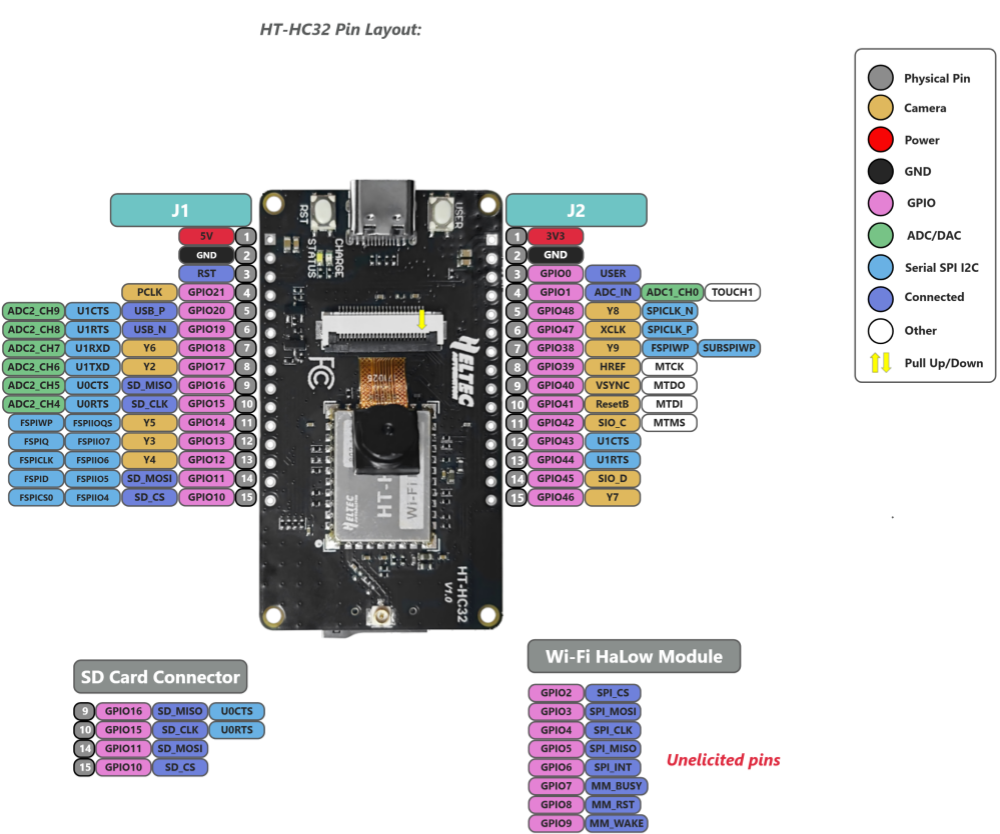Select the J1 header label
This screenshot has width=1000, height=834.
click(x=180, y=210)
